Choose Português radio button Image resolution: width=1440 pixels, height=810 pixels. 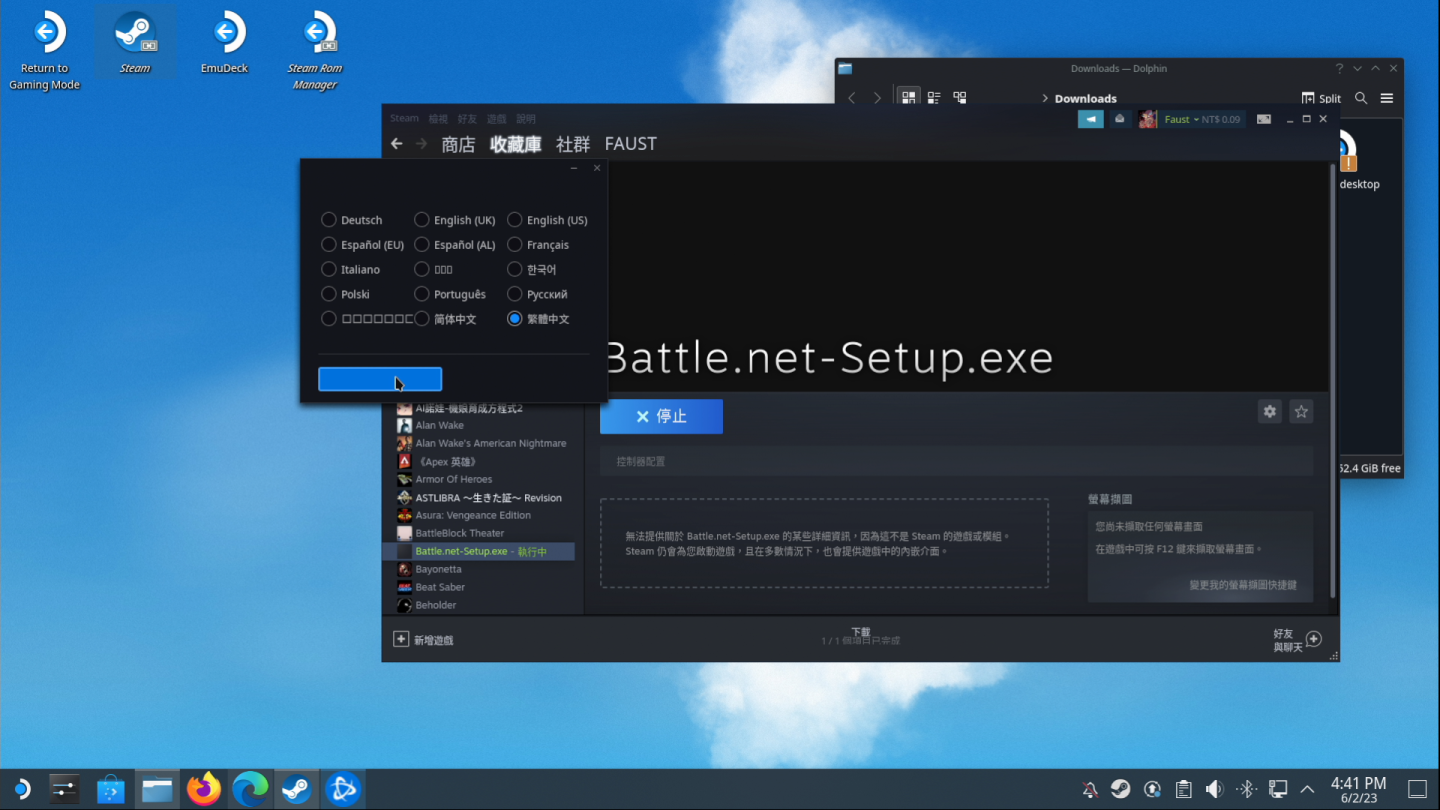click(x=450, y=295)
